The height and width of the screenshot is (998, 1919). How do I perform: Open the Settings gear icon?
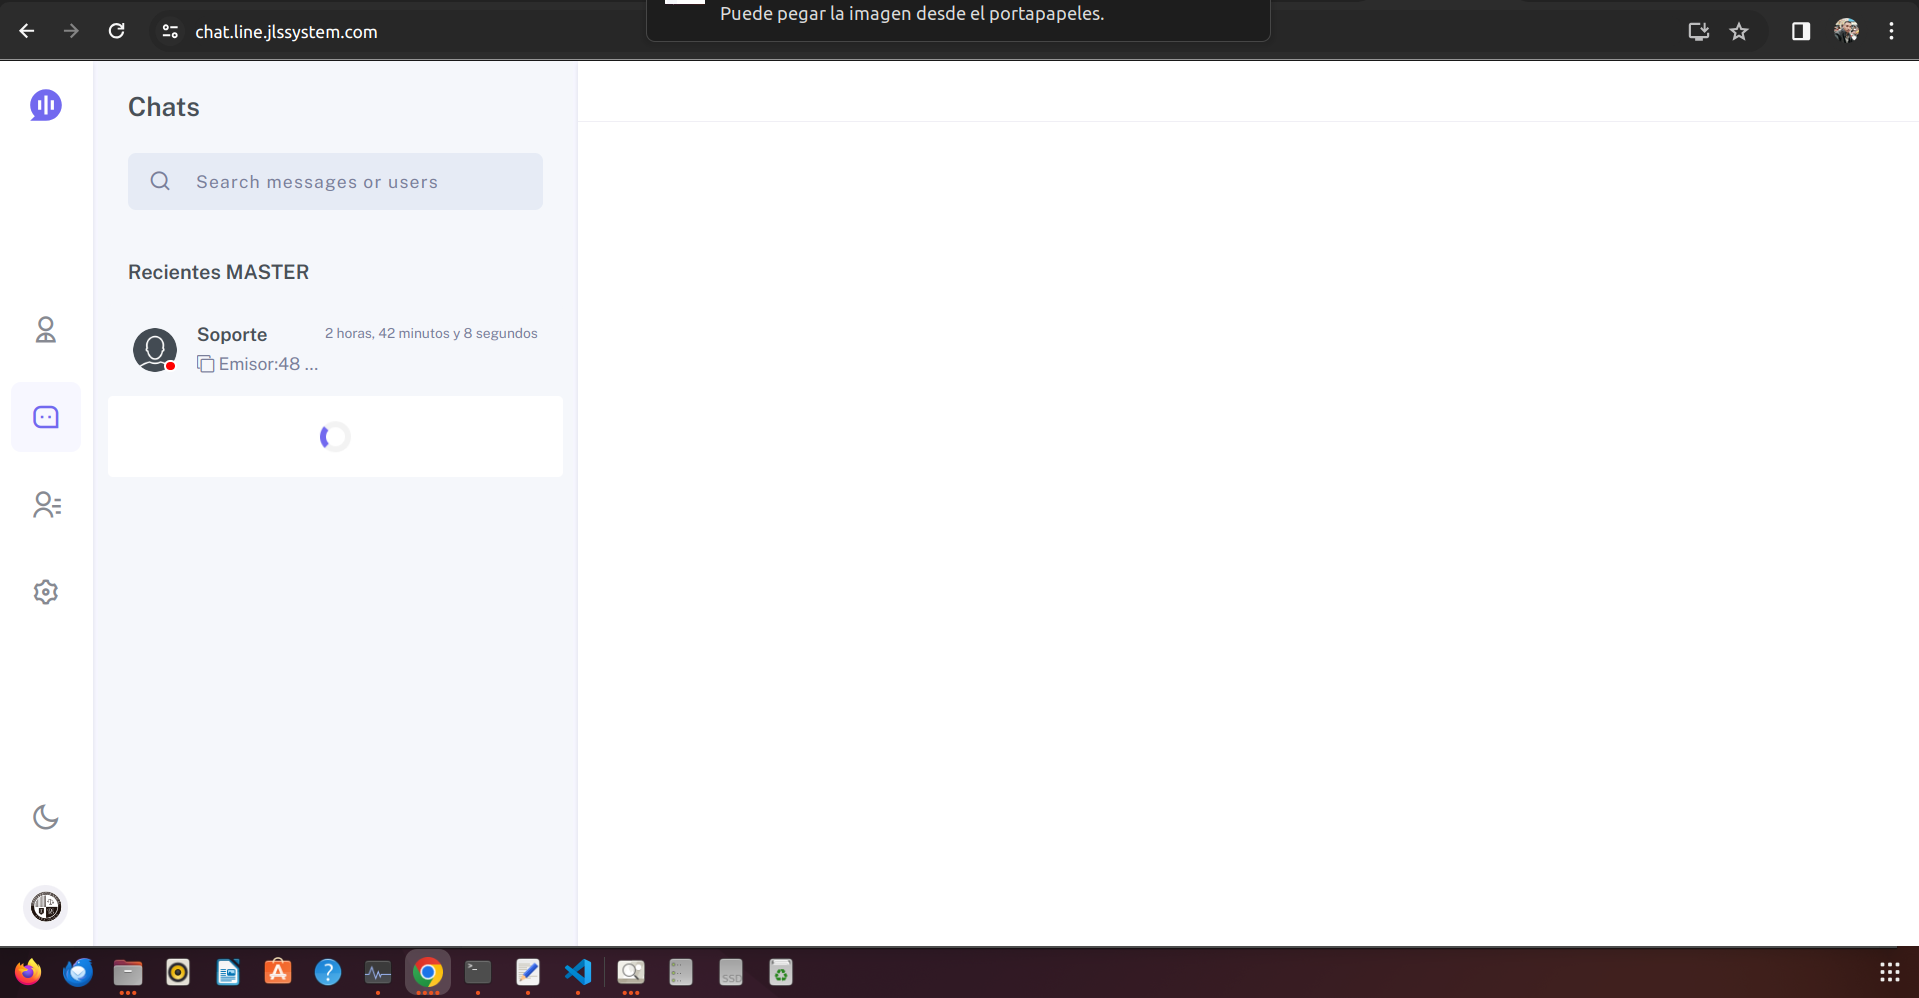(46, 592)
